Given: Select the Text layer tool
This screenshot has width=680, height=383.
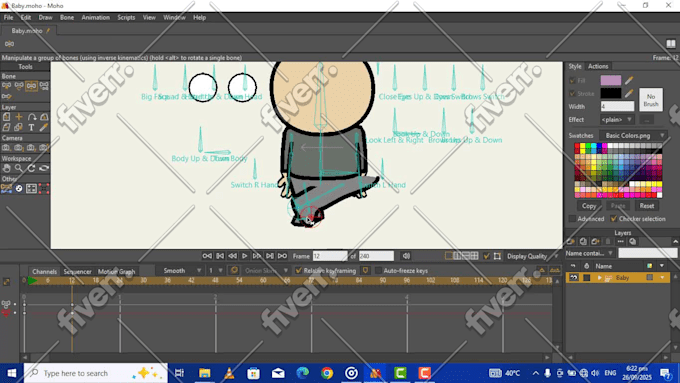Looking at the screenshot, I should [31, 128].
